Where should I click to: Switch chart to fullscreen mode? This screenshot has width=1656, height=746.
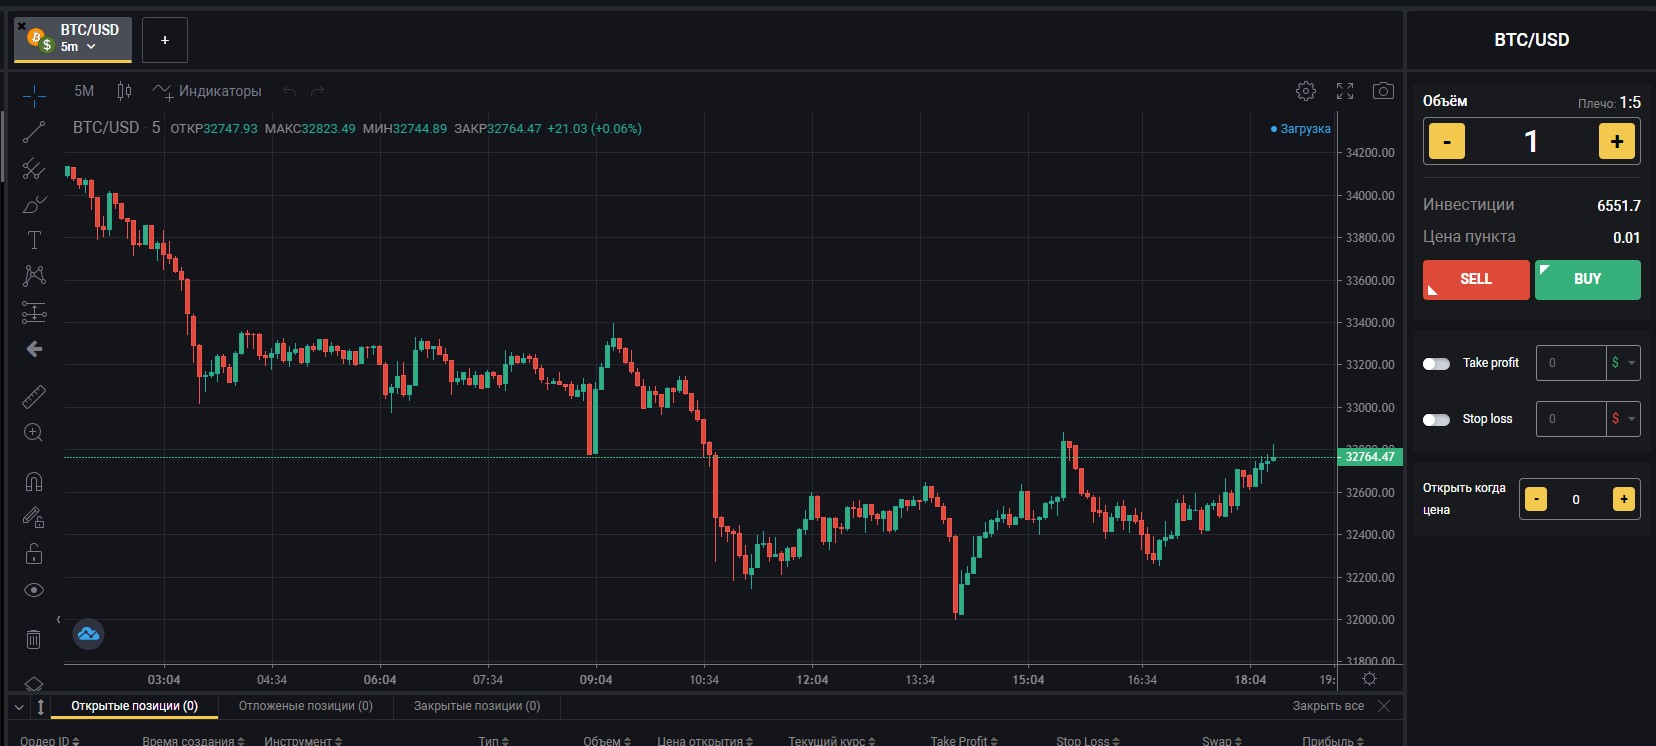pyautogui.click(x=1345, y=91)
